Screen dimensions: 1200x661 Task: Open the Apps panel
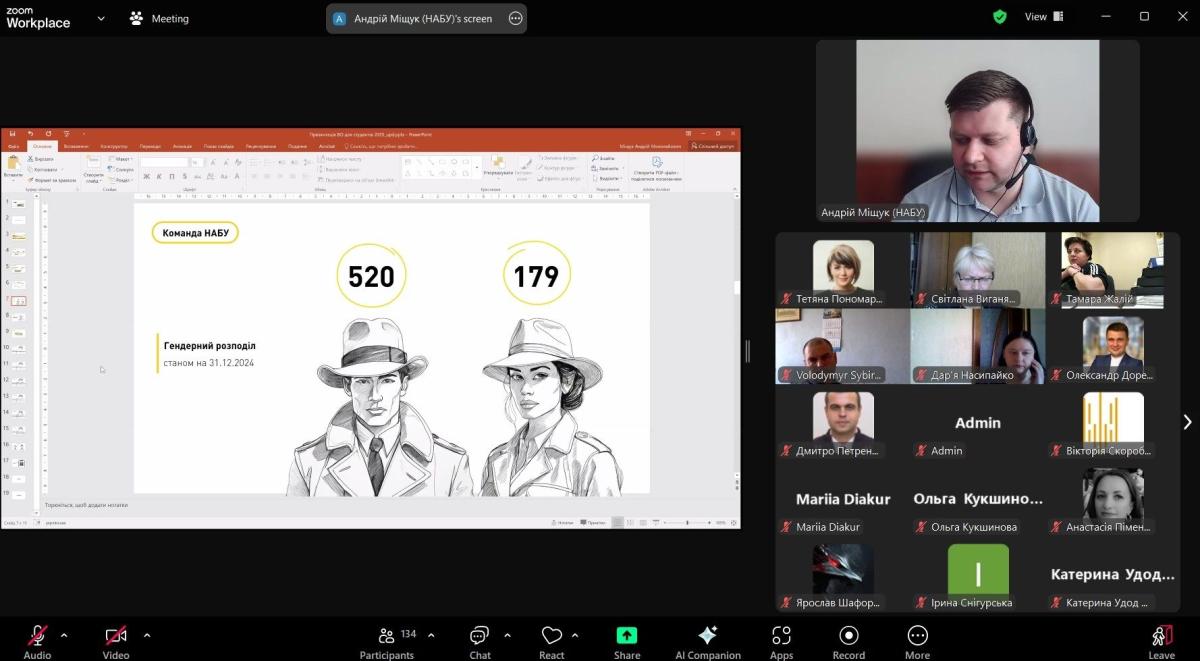pyautogui.click(x=781, y=637)
